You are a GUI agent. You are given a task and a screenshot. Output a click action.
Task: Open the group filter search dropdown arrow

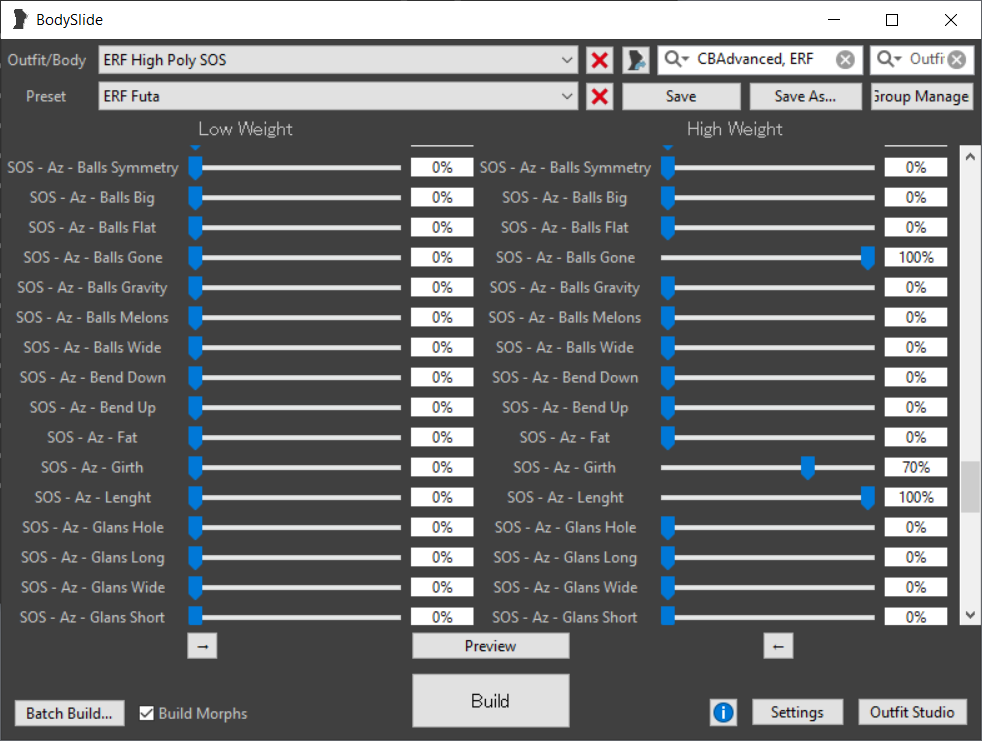tap(678, 60)
